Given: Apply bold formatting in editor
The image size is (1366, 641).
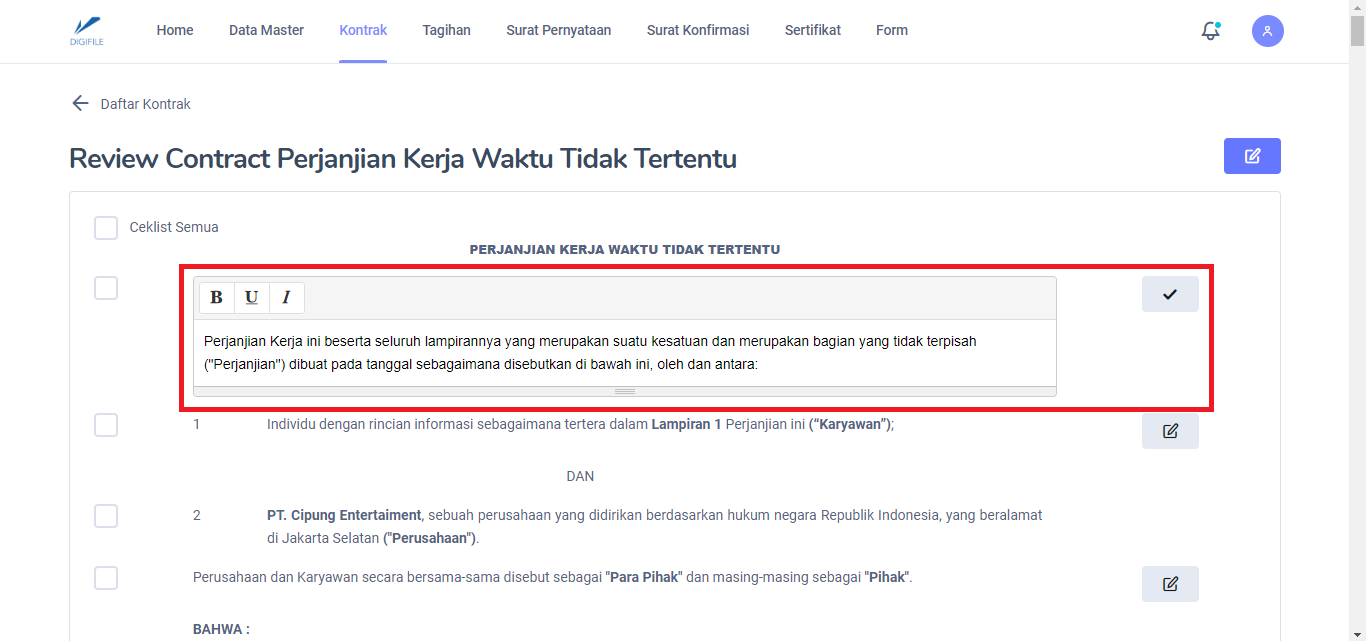Looking at the screenshot, I should 217,298.
